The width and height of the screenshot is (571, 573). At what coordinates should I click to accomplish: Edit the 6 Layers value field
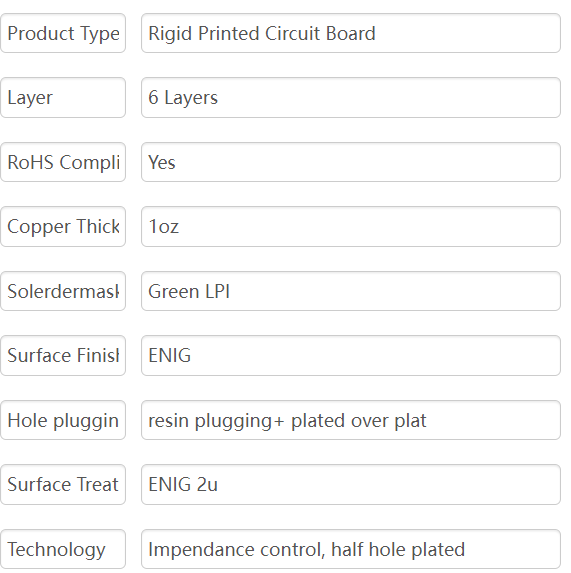(351, 98)
